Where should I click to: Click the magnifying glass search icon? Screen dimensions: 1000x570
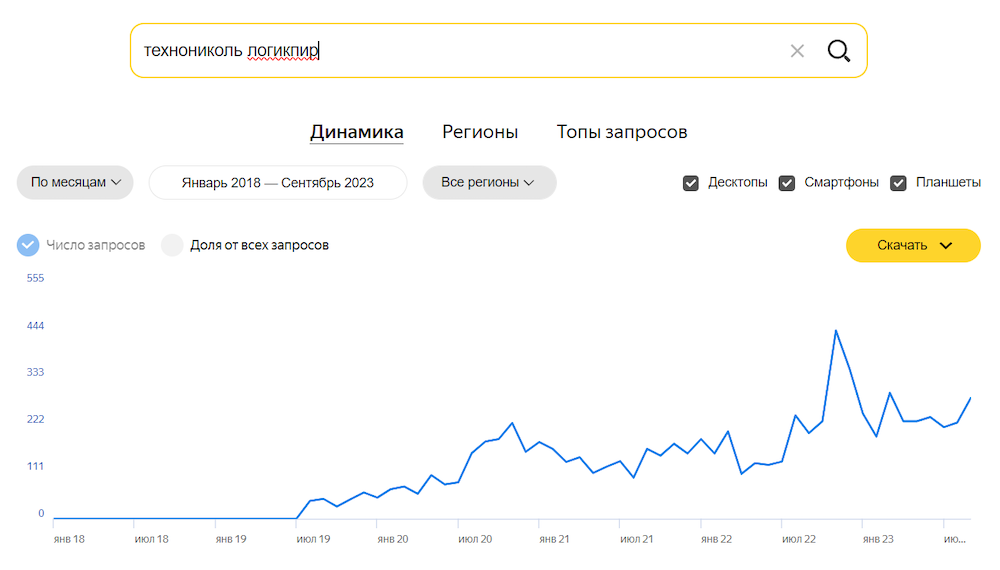[838, 51]
